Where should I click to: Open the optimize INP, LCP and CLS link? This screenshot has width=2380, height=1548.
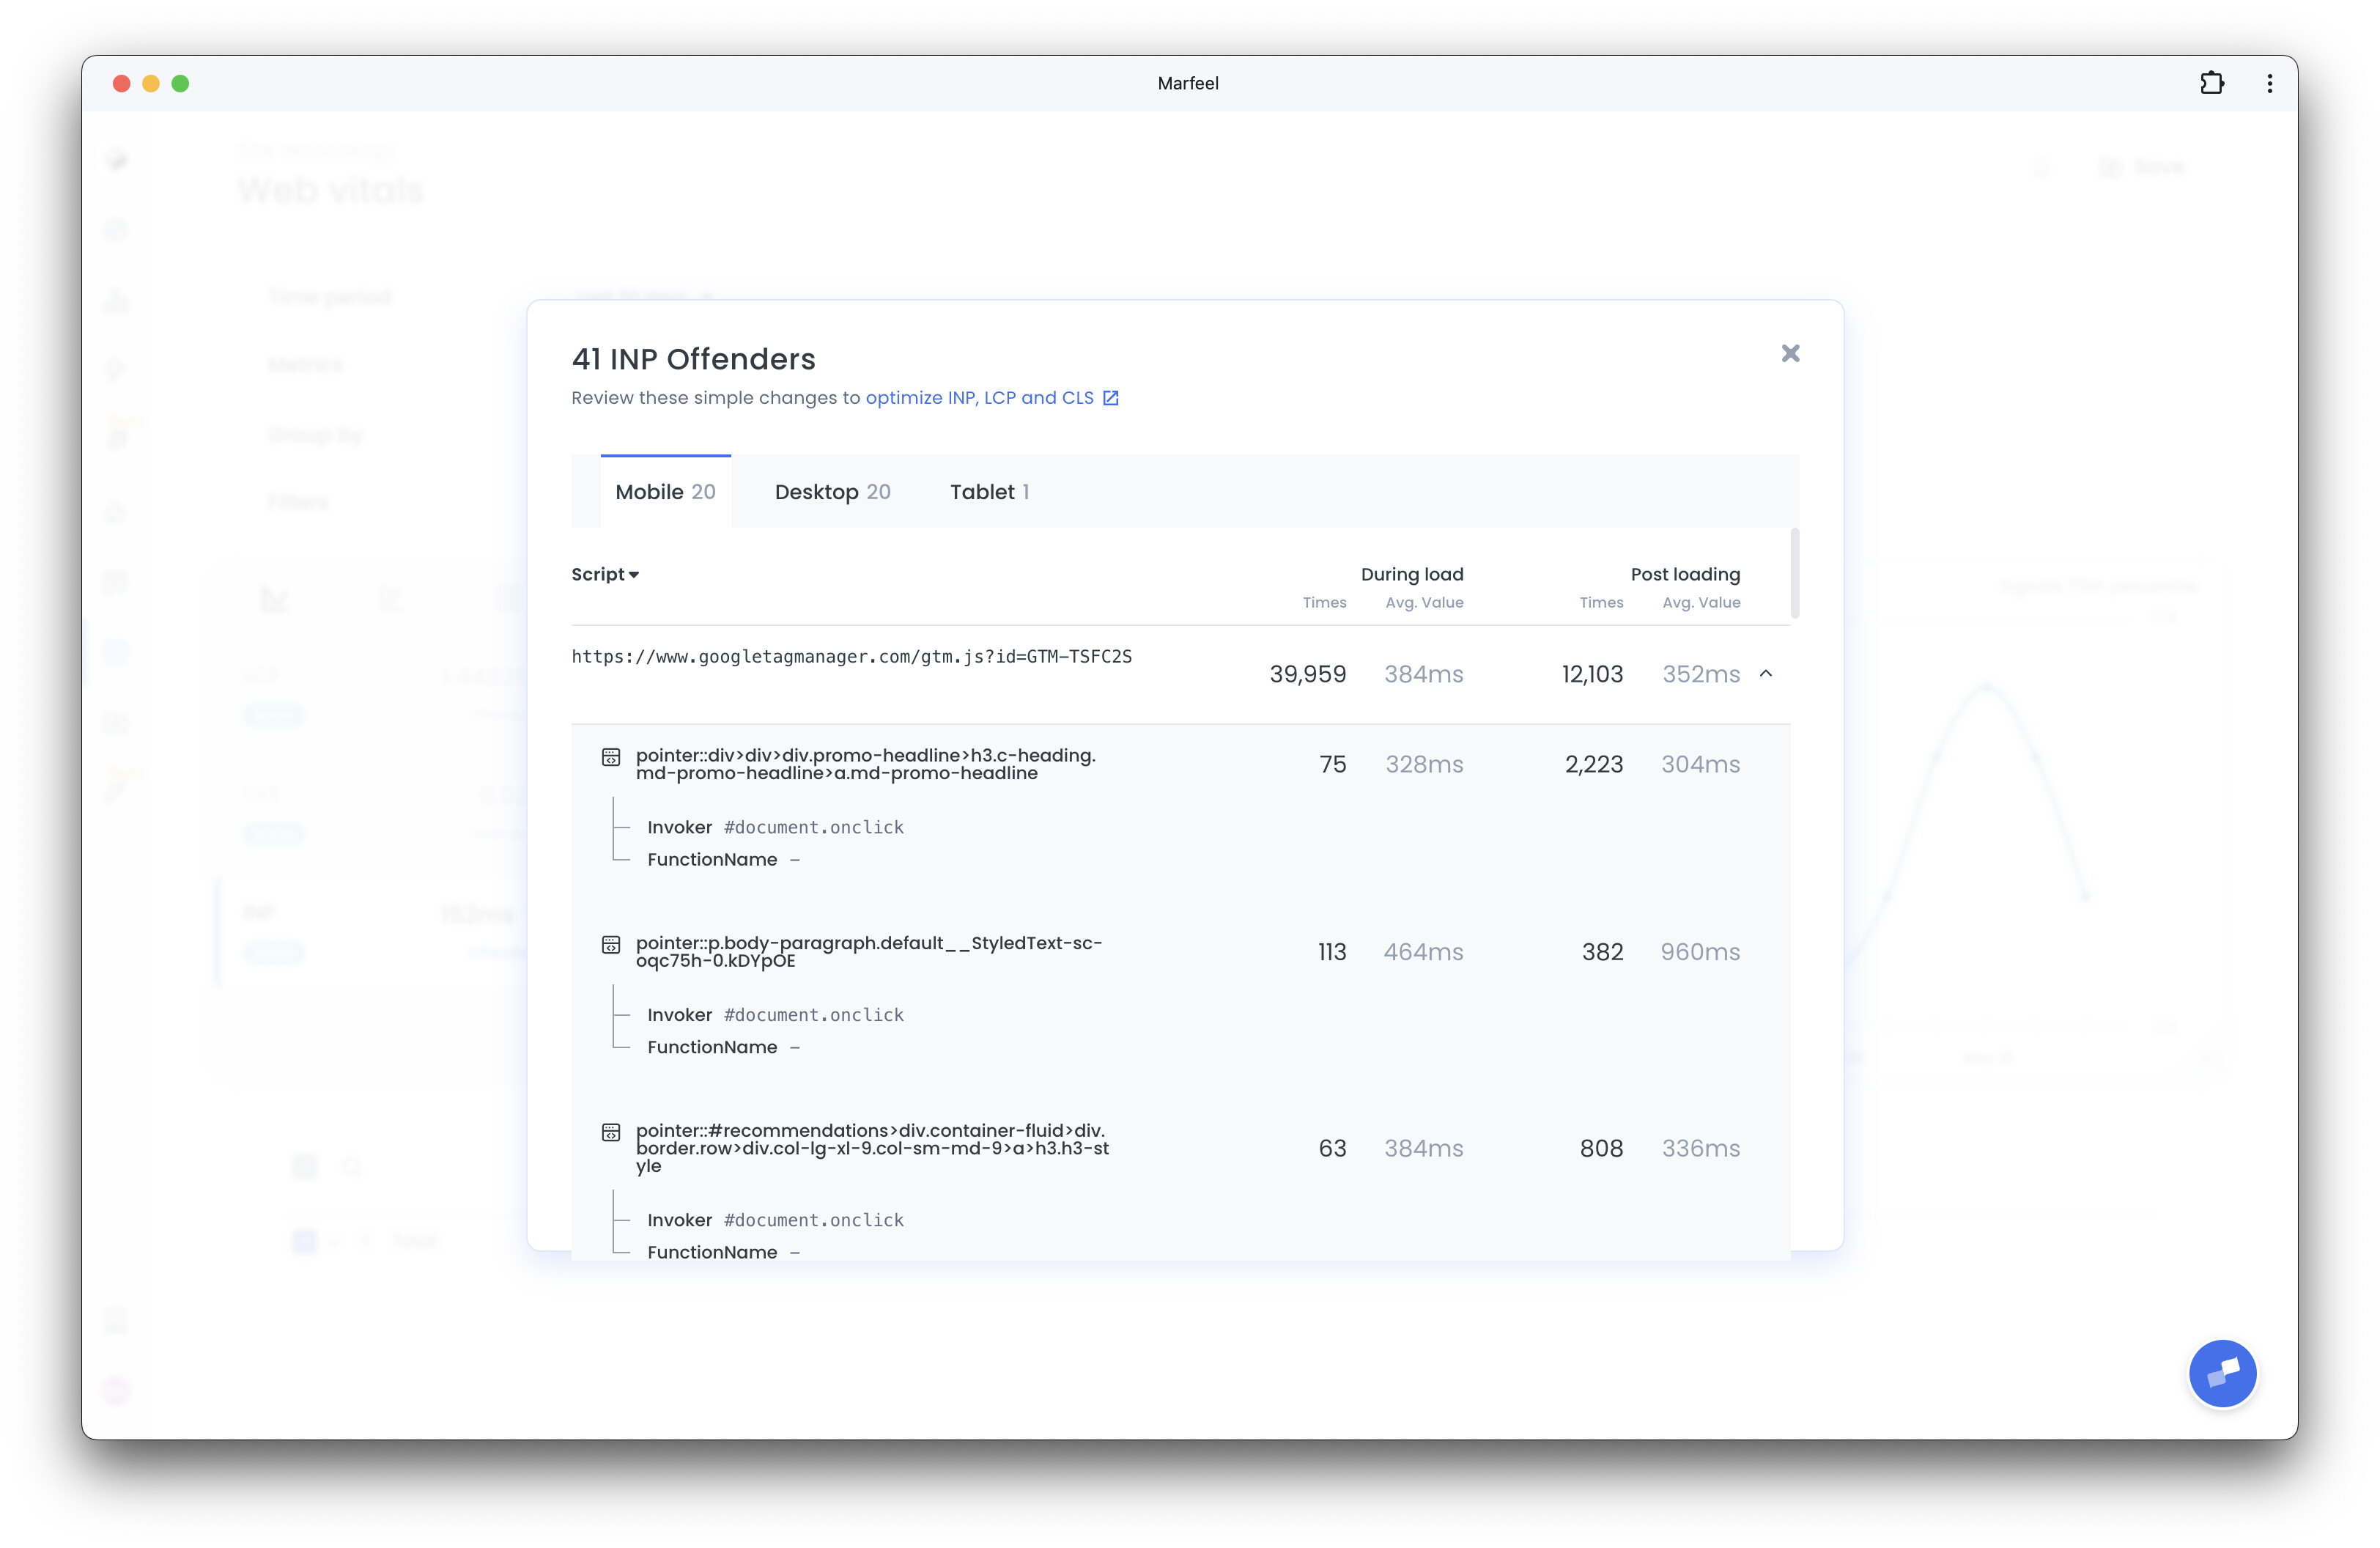pyautogui.click(x=979, y=398)
